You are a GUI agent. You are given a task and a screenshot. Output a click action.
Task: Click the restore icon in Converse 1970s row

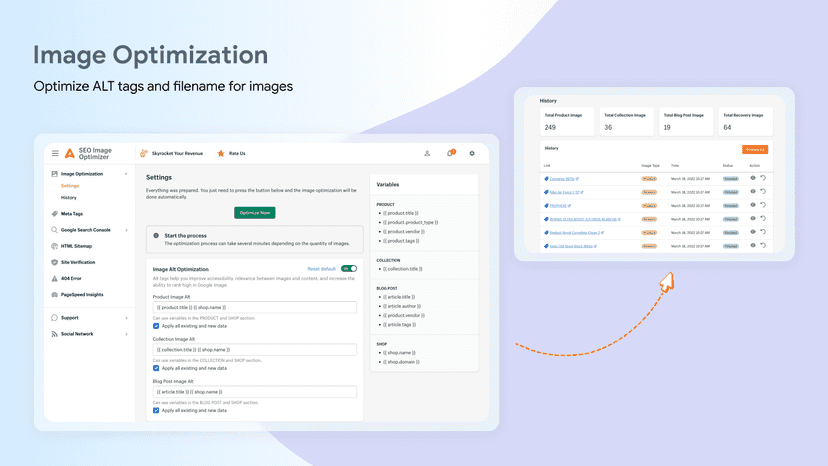[x=763, y=178]
